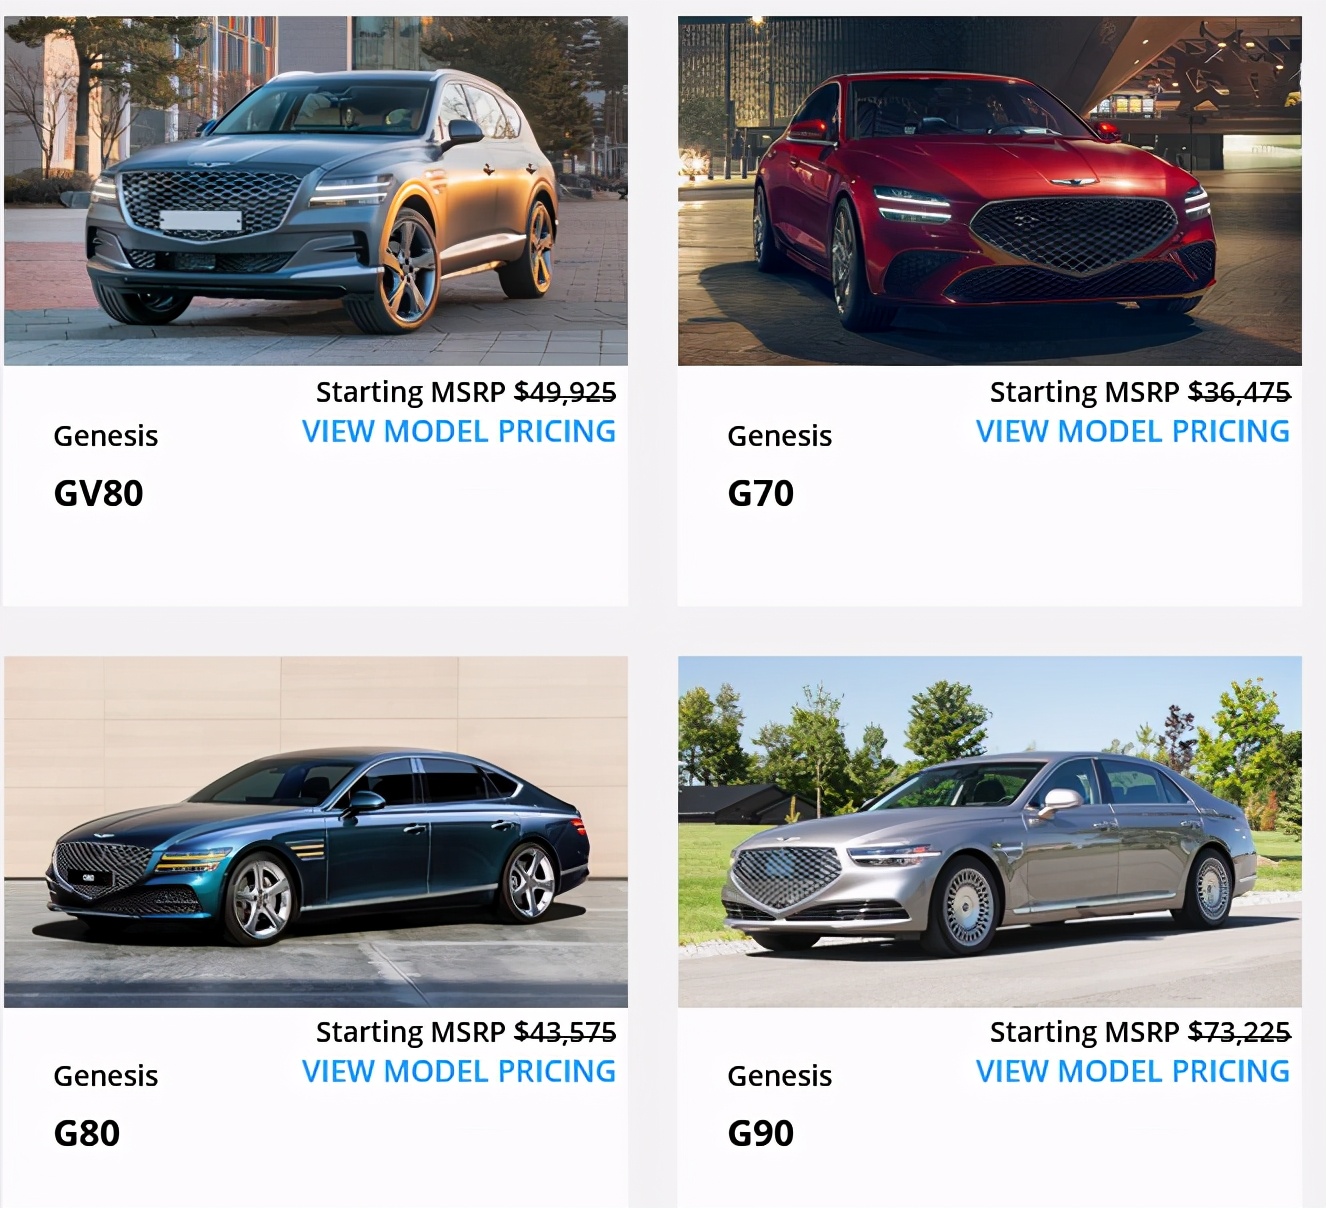
Task: Click the $73,225 starting MSRP price
Action: pos(1239,1032)
